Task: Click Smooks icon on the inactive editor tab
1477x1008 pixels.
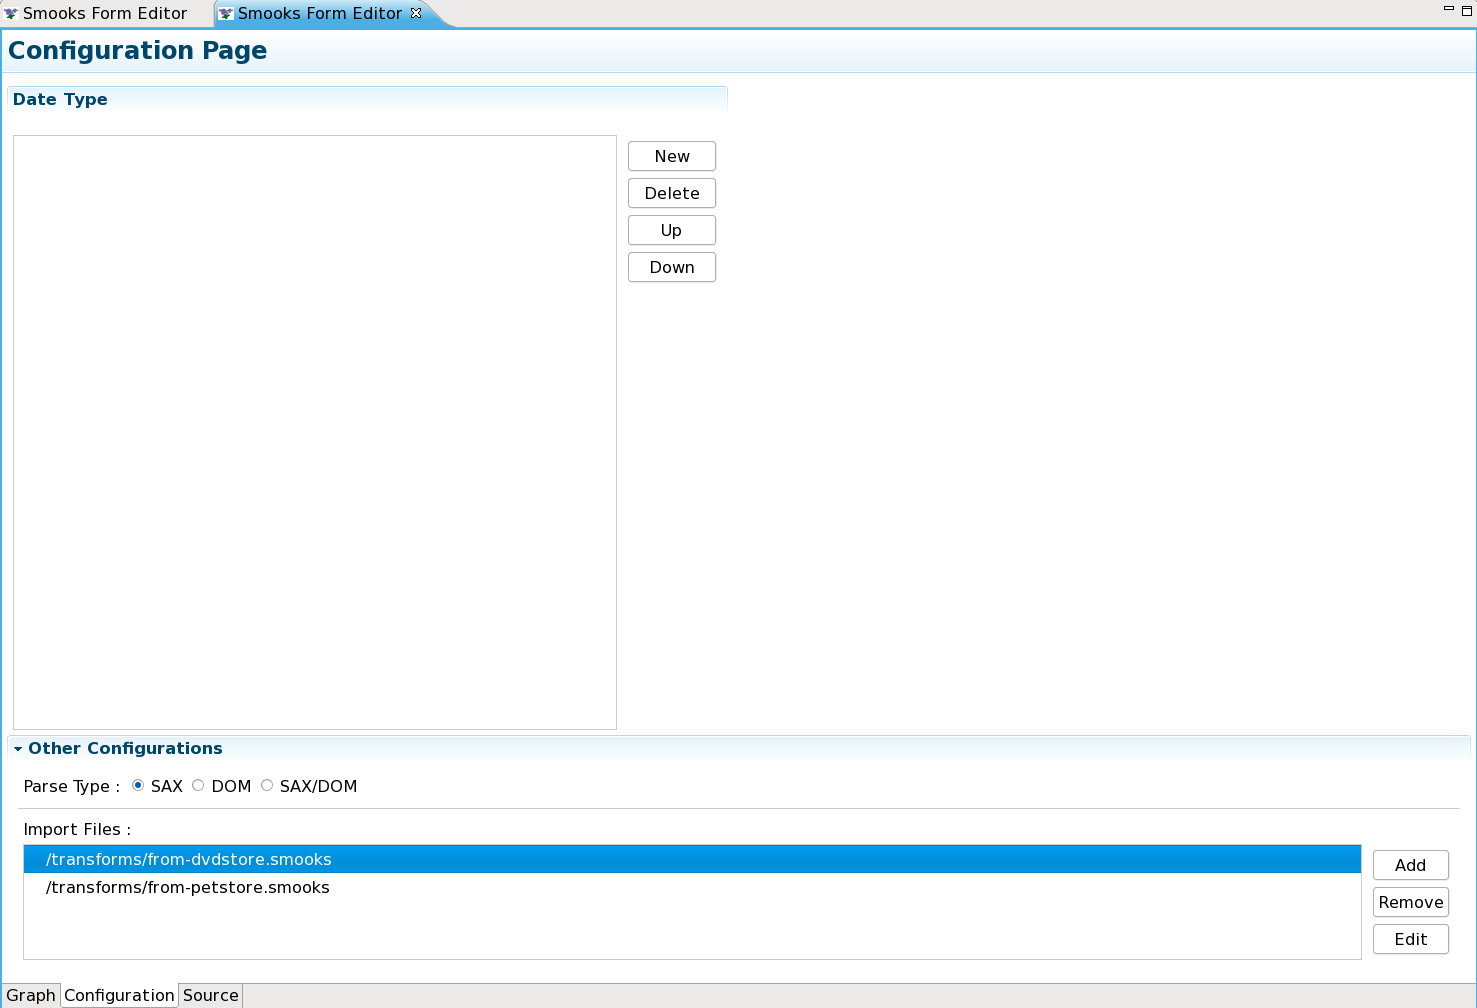Action: coord(11,13)
